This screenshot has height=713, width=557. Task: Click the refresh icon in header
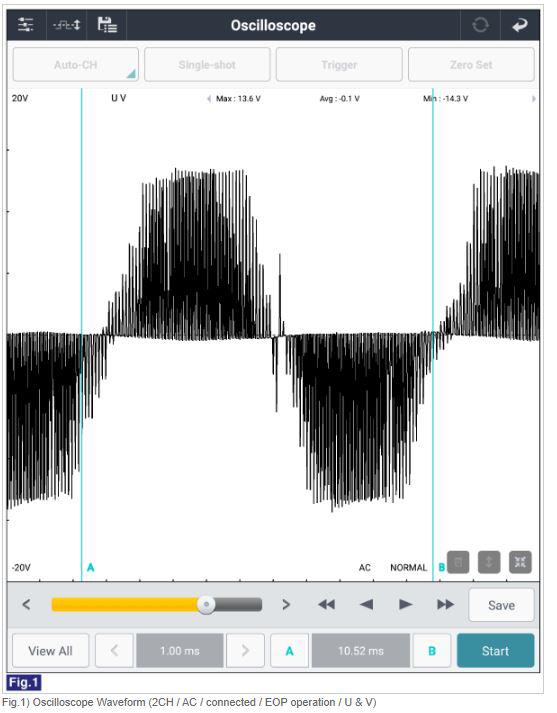[x=480, y=25]
